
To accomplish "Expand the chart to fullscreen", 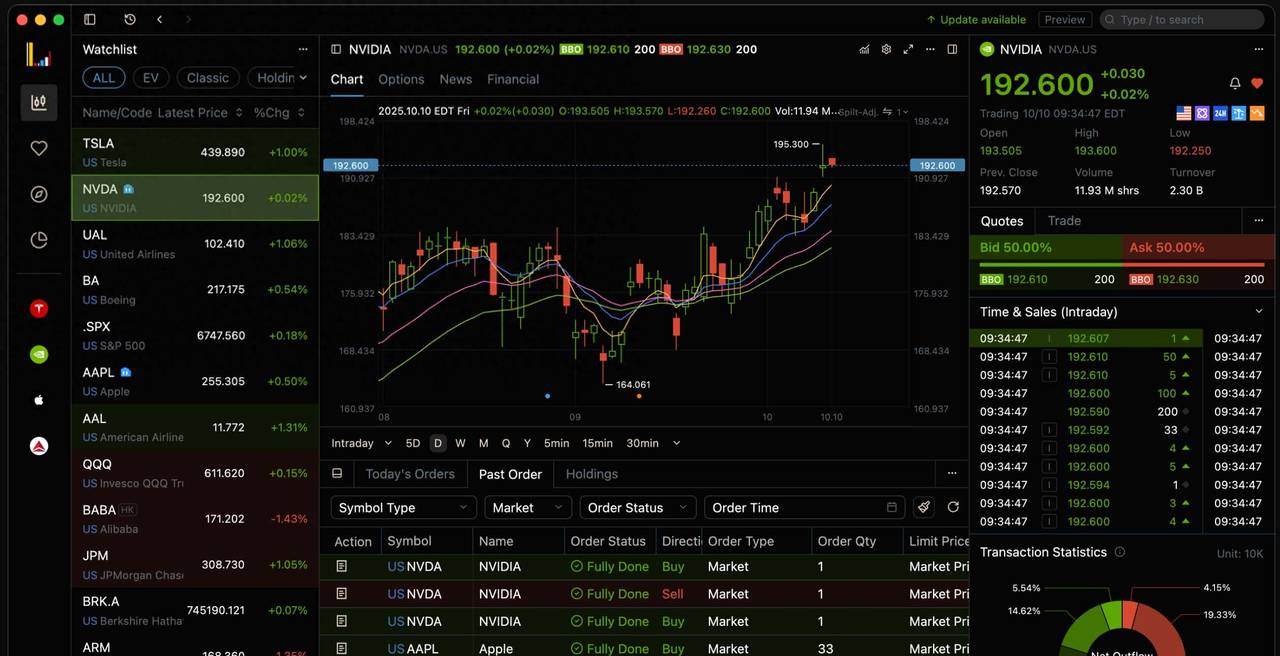I will point(908,49).
